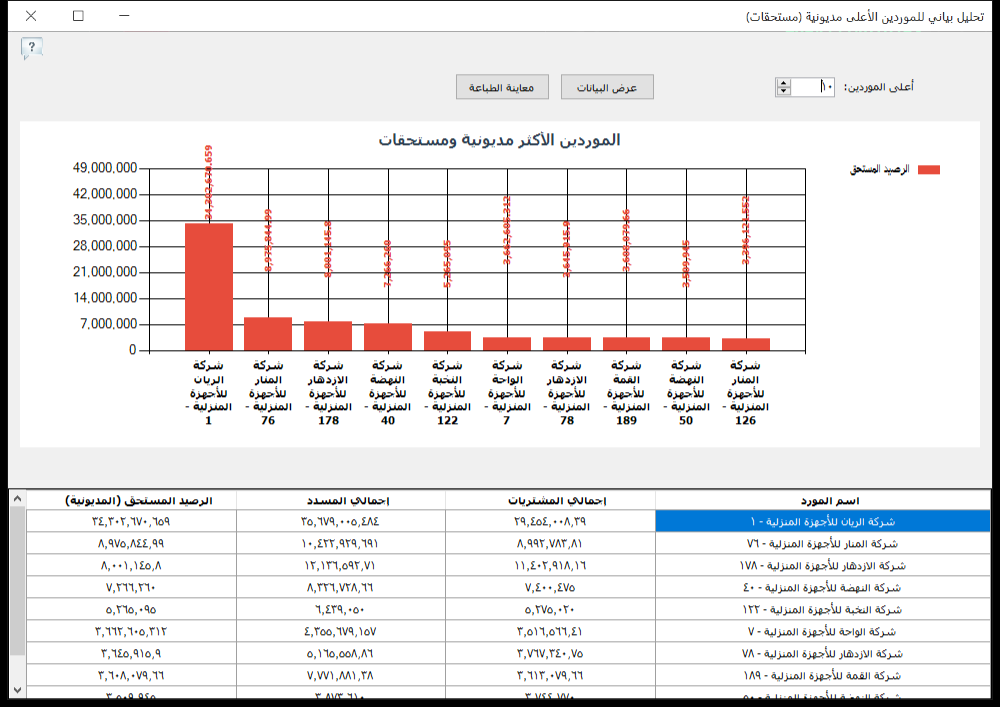Click the chart bar for شركة الازدهار 178
The image size is (1000, 707).
point(328,336)
